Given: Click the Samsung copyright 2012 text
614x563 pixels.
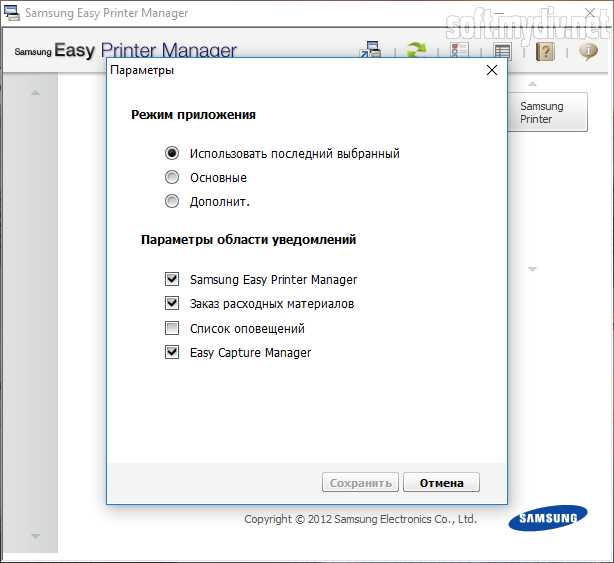Looking at the screenshot, I should pyautogui.click(x=361, y=519).
